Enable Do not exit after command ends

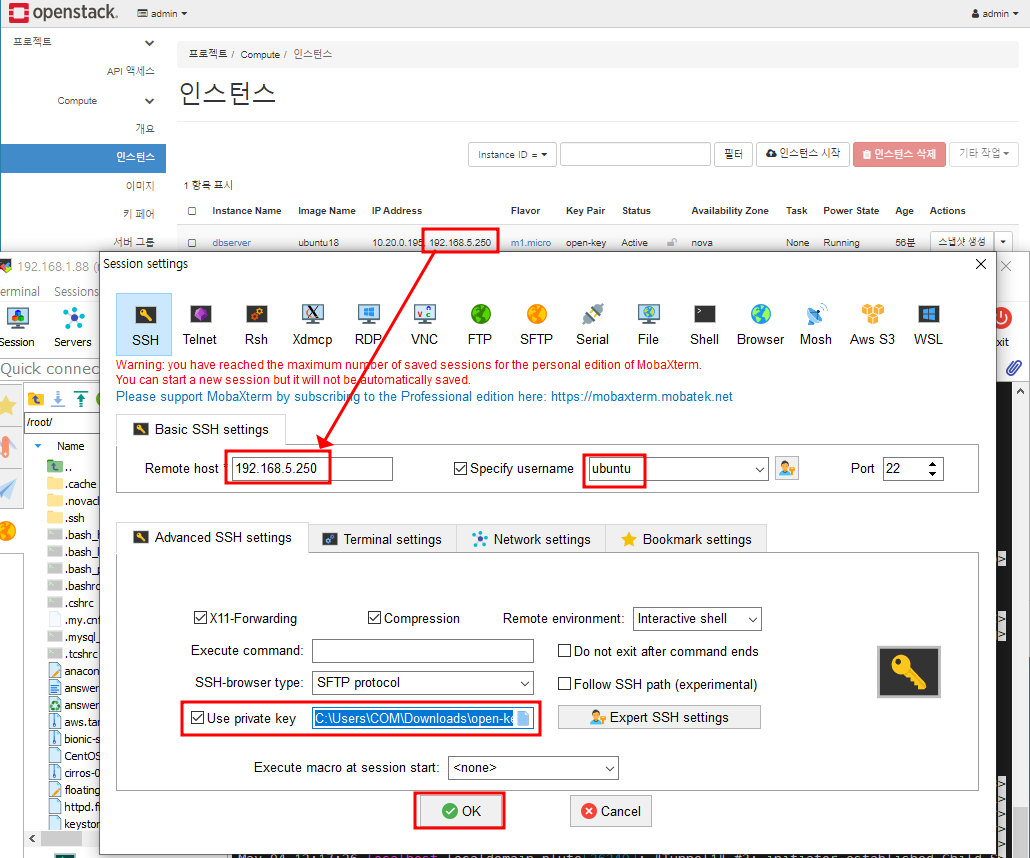[564, 650]
